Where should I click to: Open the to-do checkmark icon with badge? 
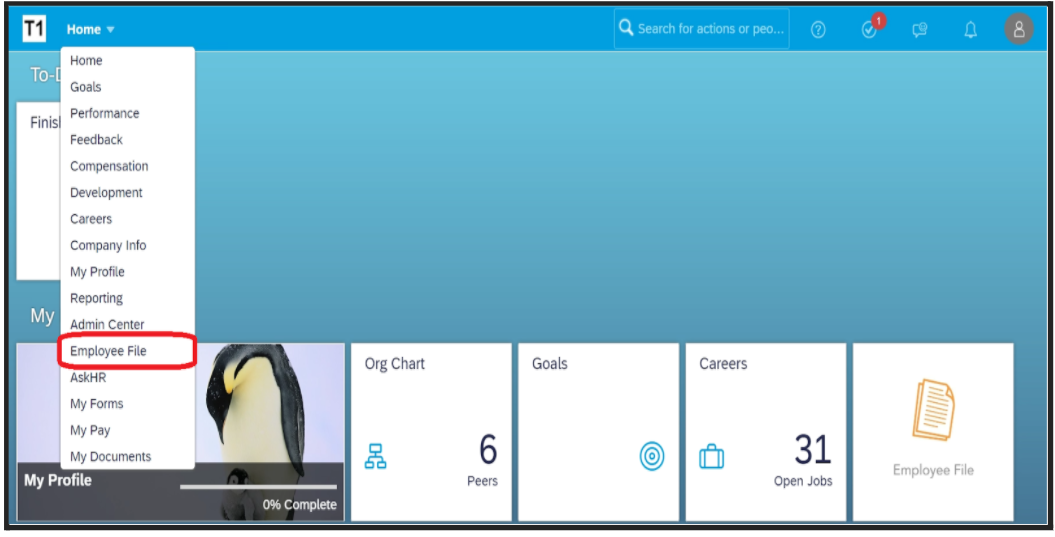869,30
